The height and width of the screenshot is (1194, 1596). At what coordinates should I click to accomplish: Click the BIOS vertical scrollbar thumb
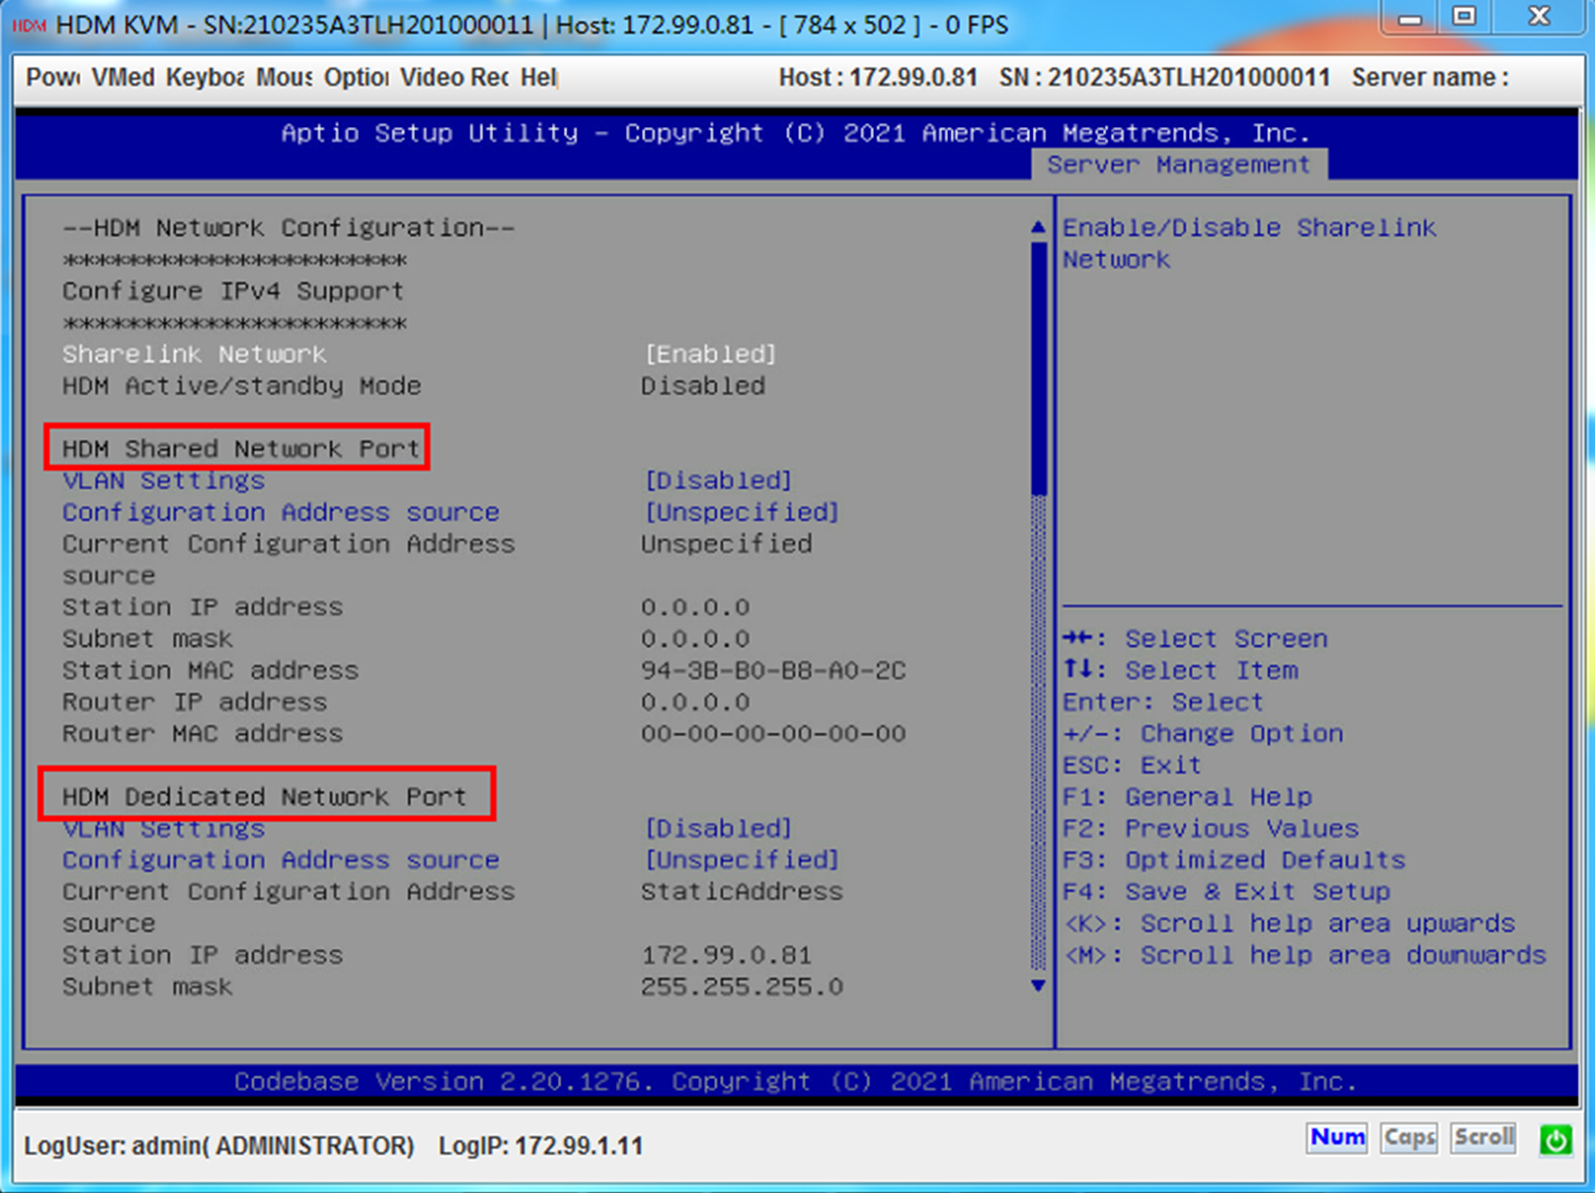(1038, 368)
